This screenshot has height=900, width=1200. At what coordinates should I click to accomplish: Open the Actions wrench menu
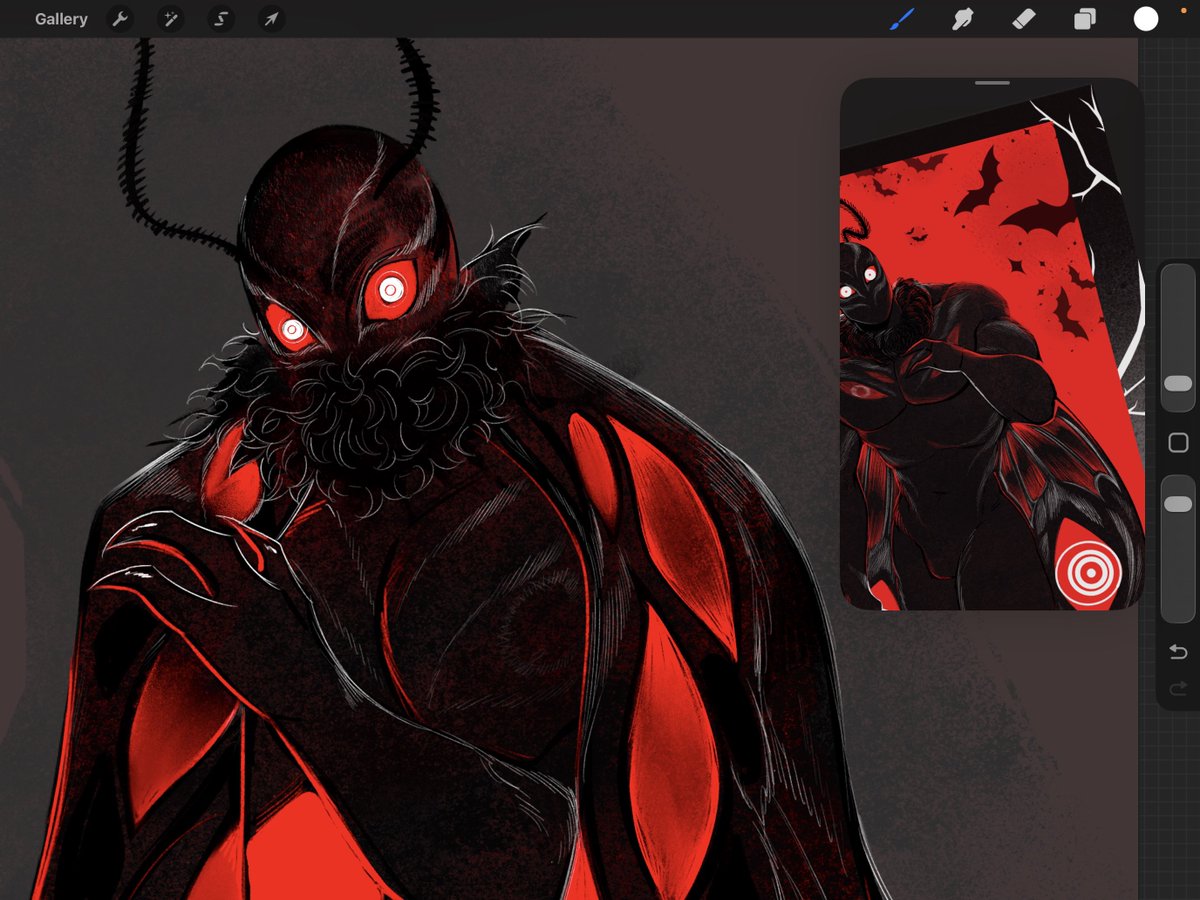click(x=120, y=19)
